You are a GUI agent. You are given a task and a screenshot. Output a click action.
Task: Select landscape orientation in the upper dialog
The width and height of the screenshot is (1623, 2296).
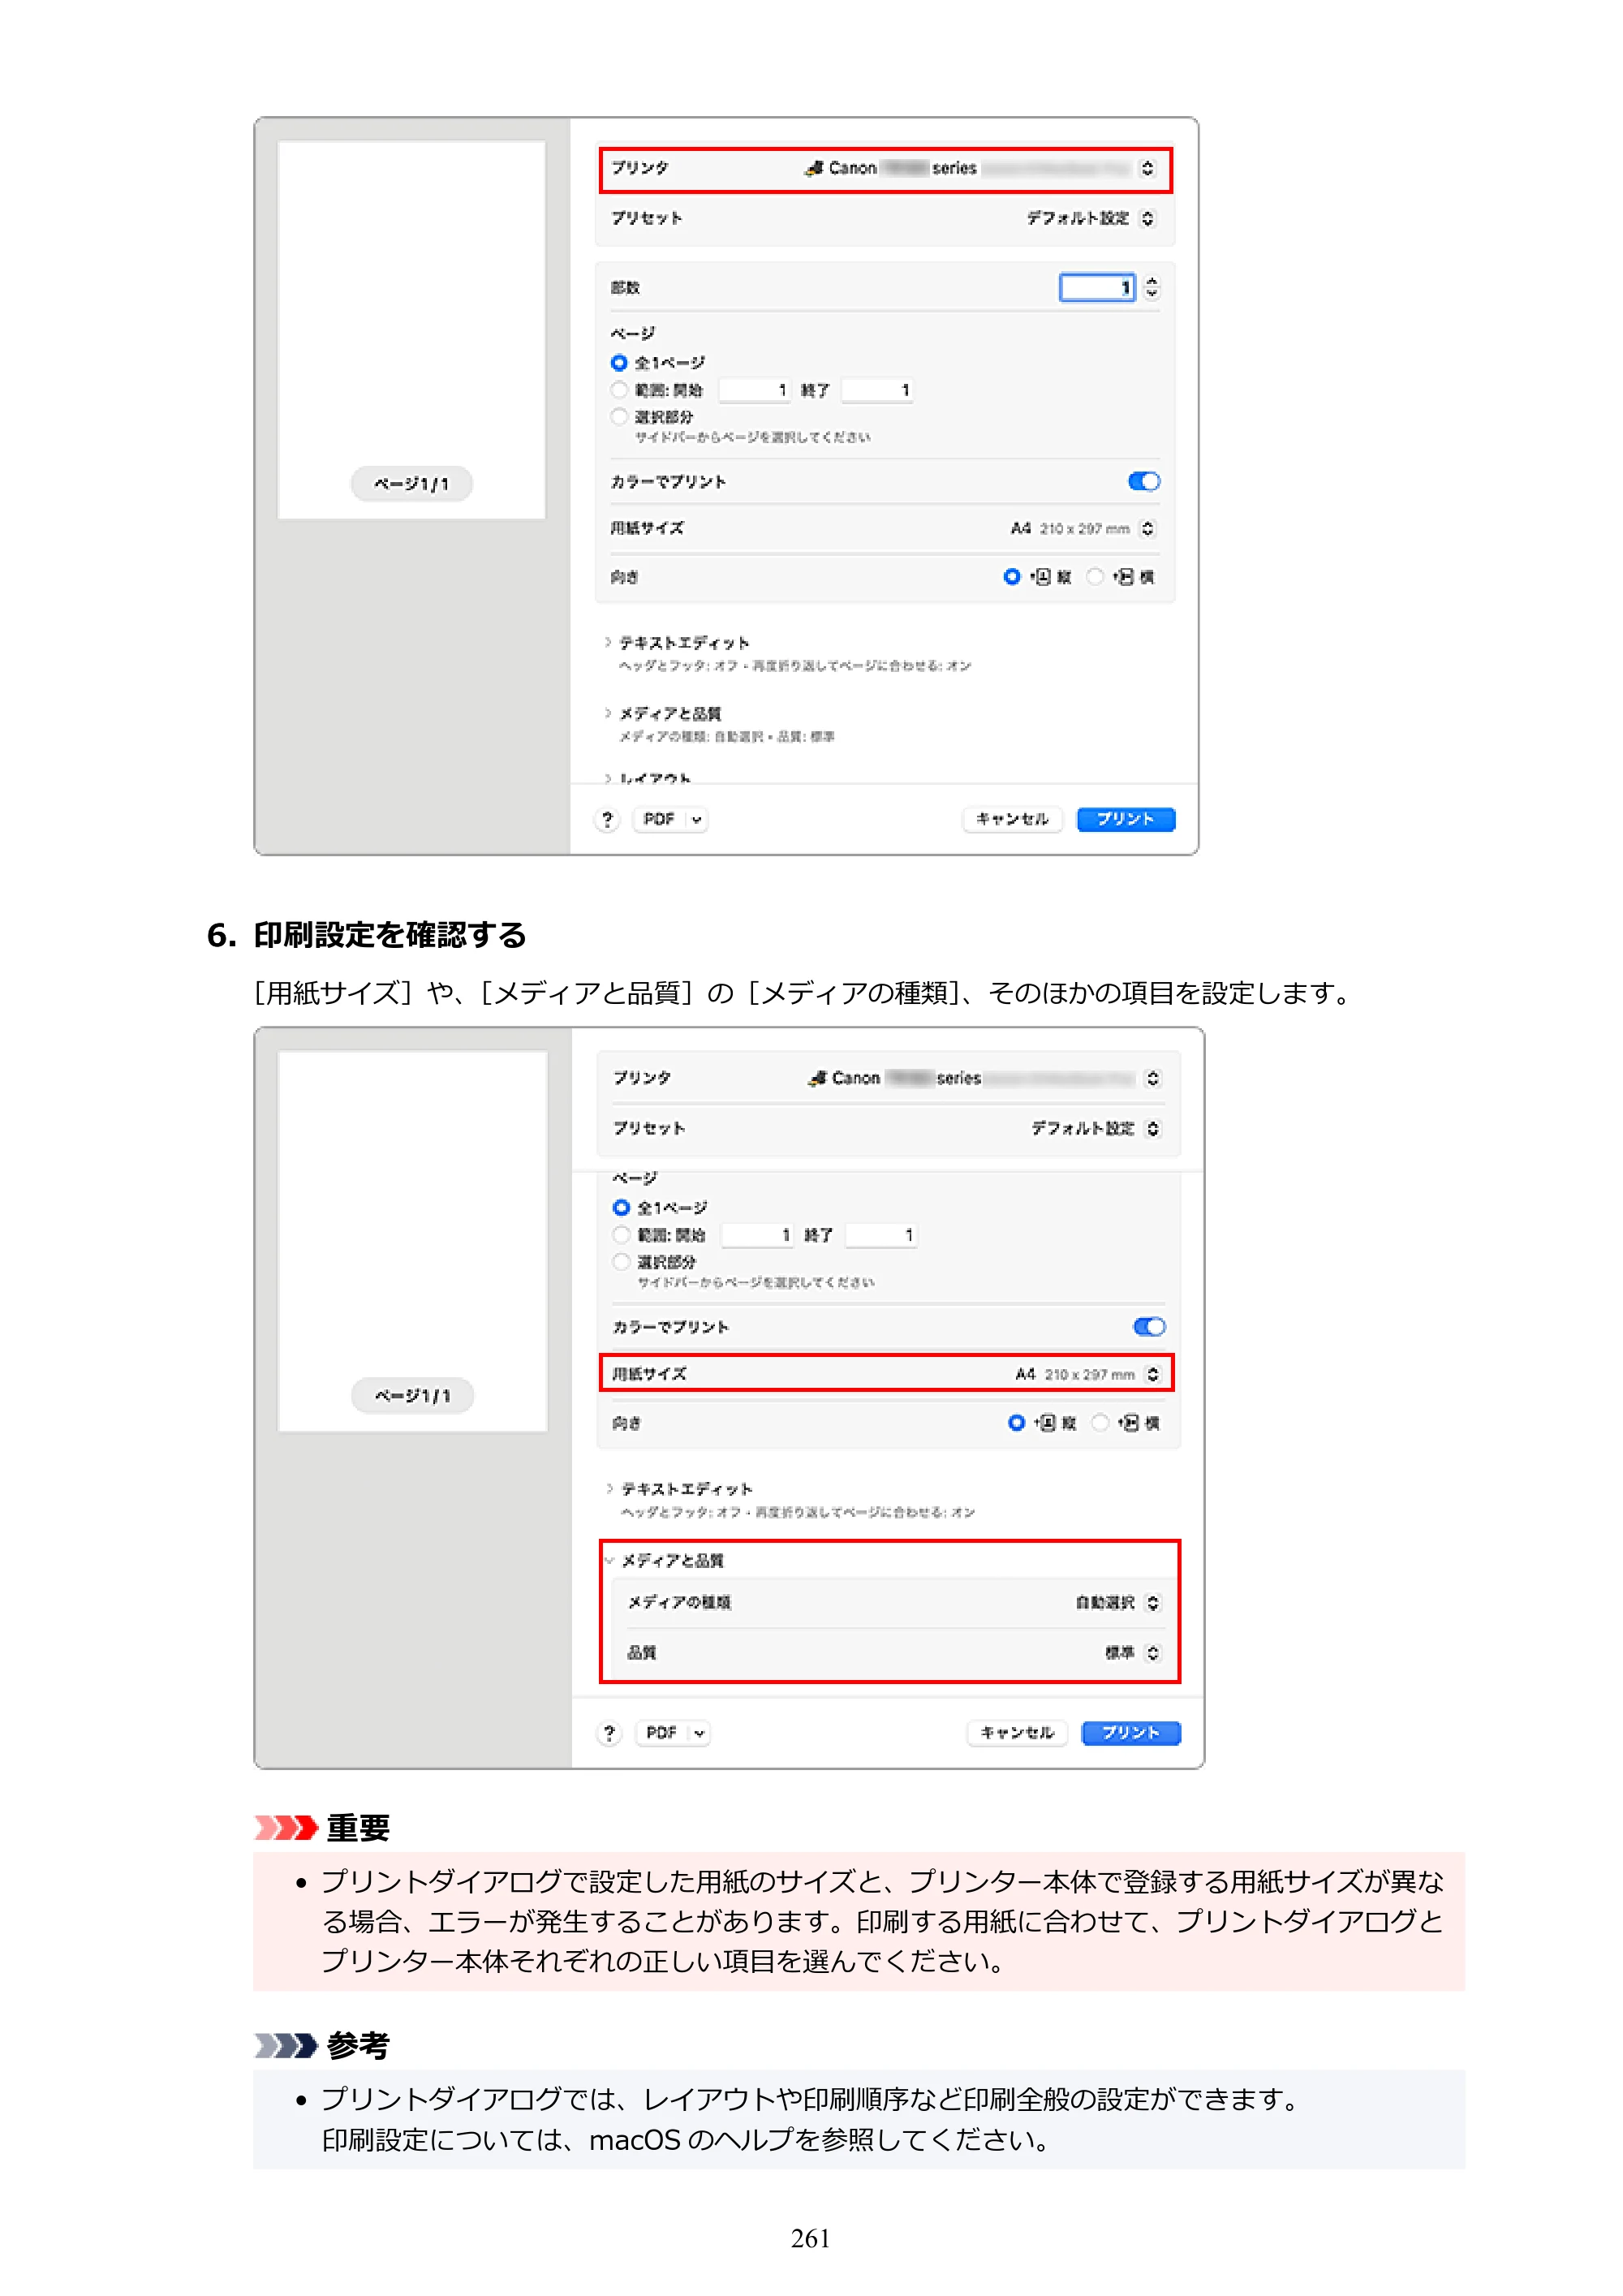click(x=1095, y=577)
